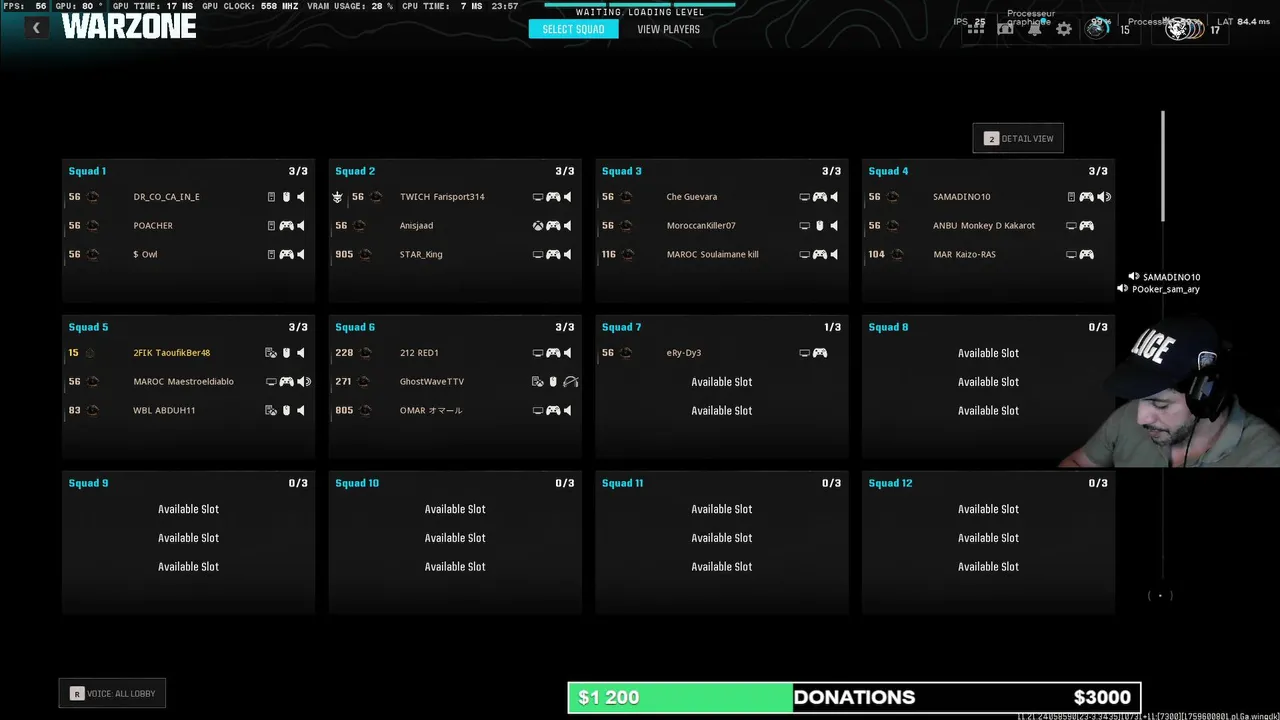Click the controller icon on eRy-Dy3's row
1280x720 pixels.
(819, 353)
